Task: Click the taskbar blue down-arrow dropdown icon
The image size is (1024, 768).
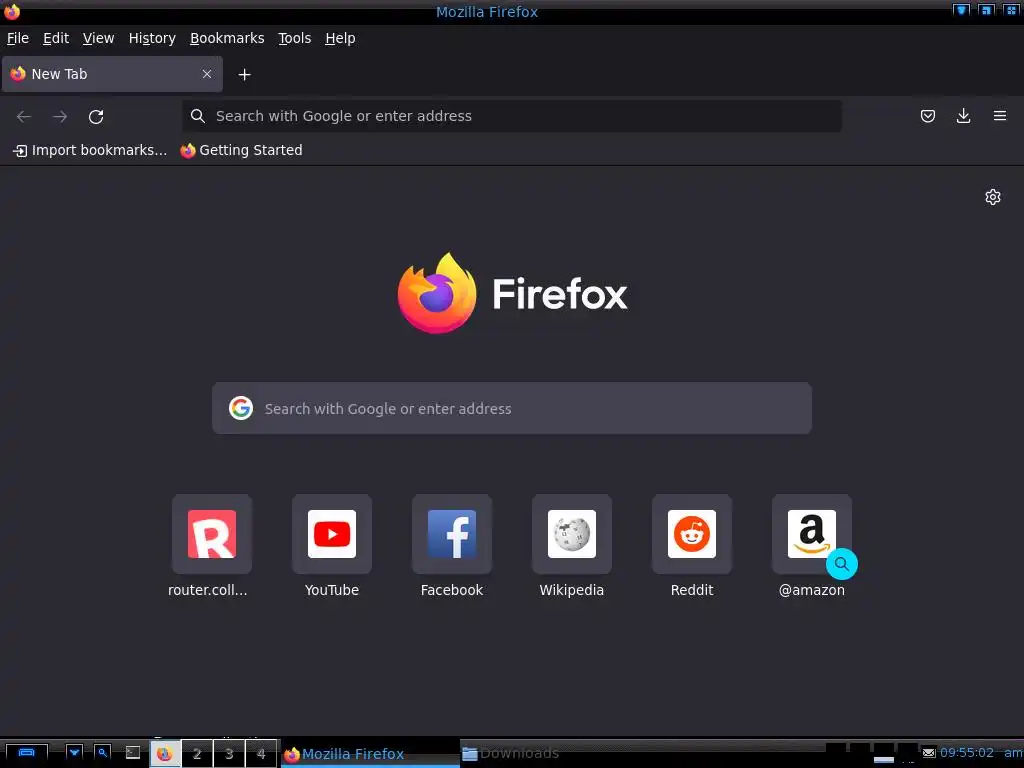Action: point(74,753)
